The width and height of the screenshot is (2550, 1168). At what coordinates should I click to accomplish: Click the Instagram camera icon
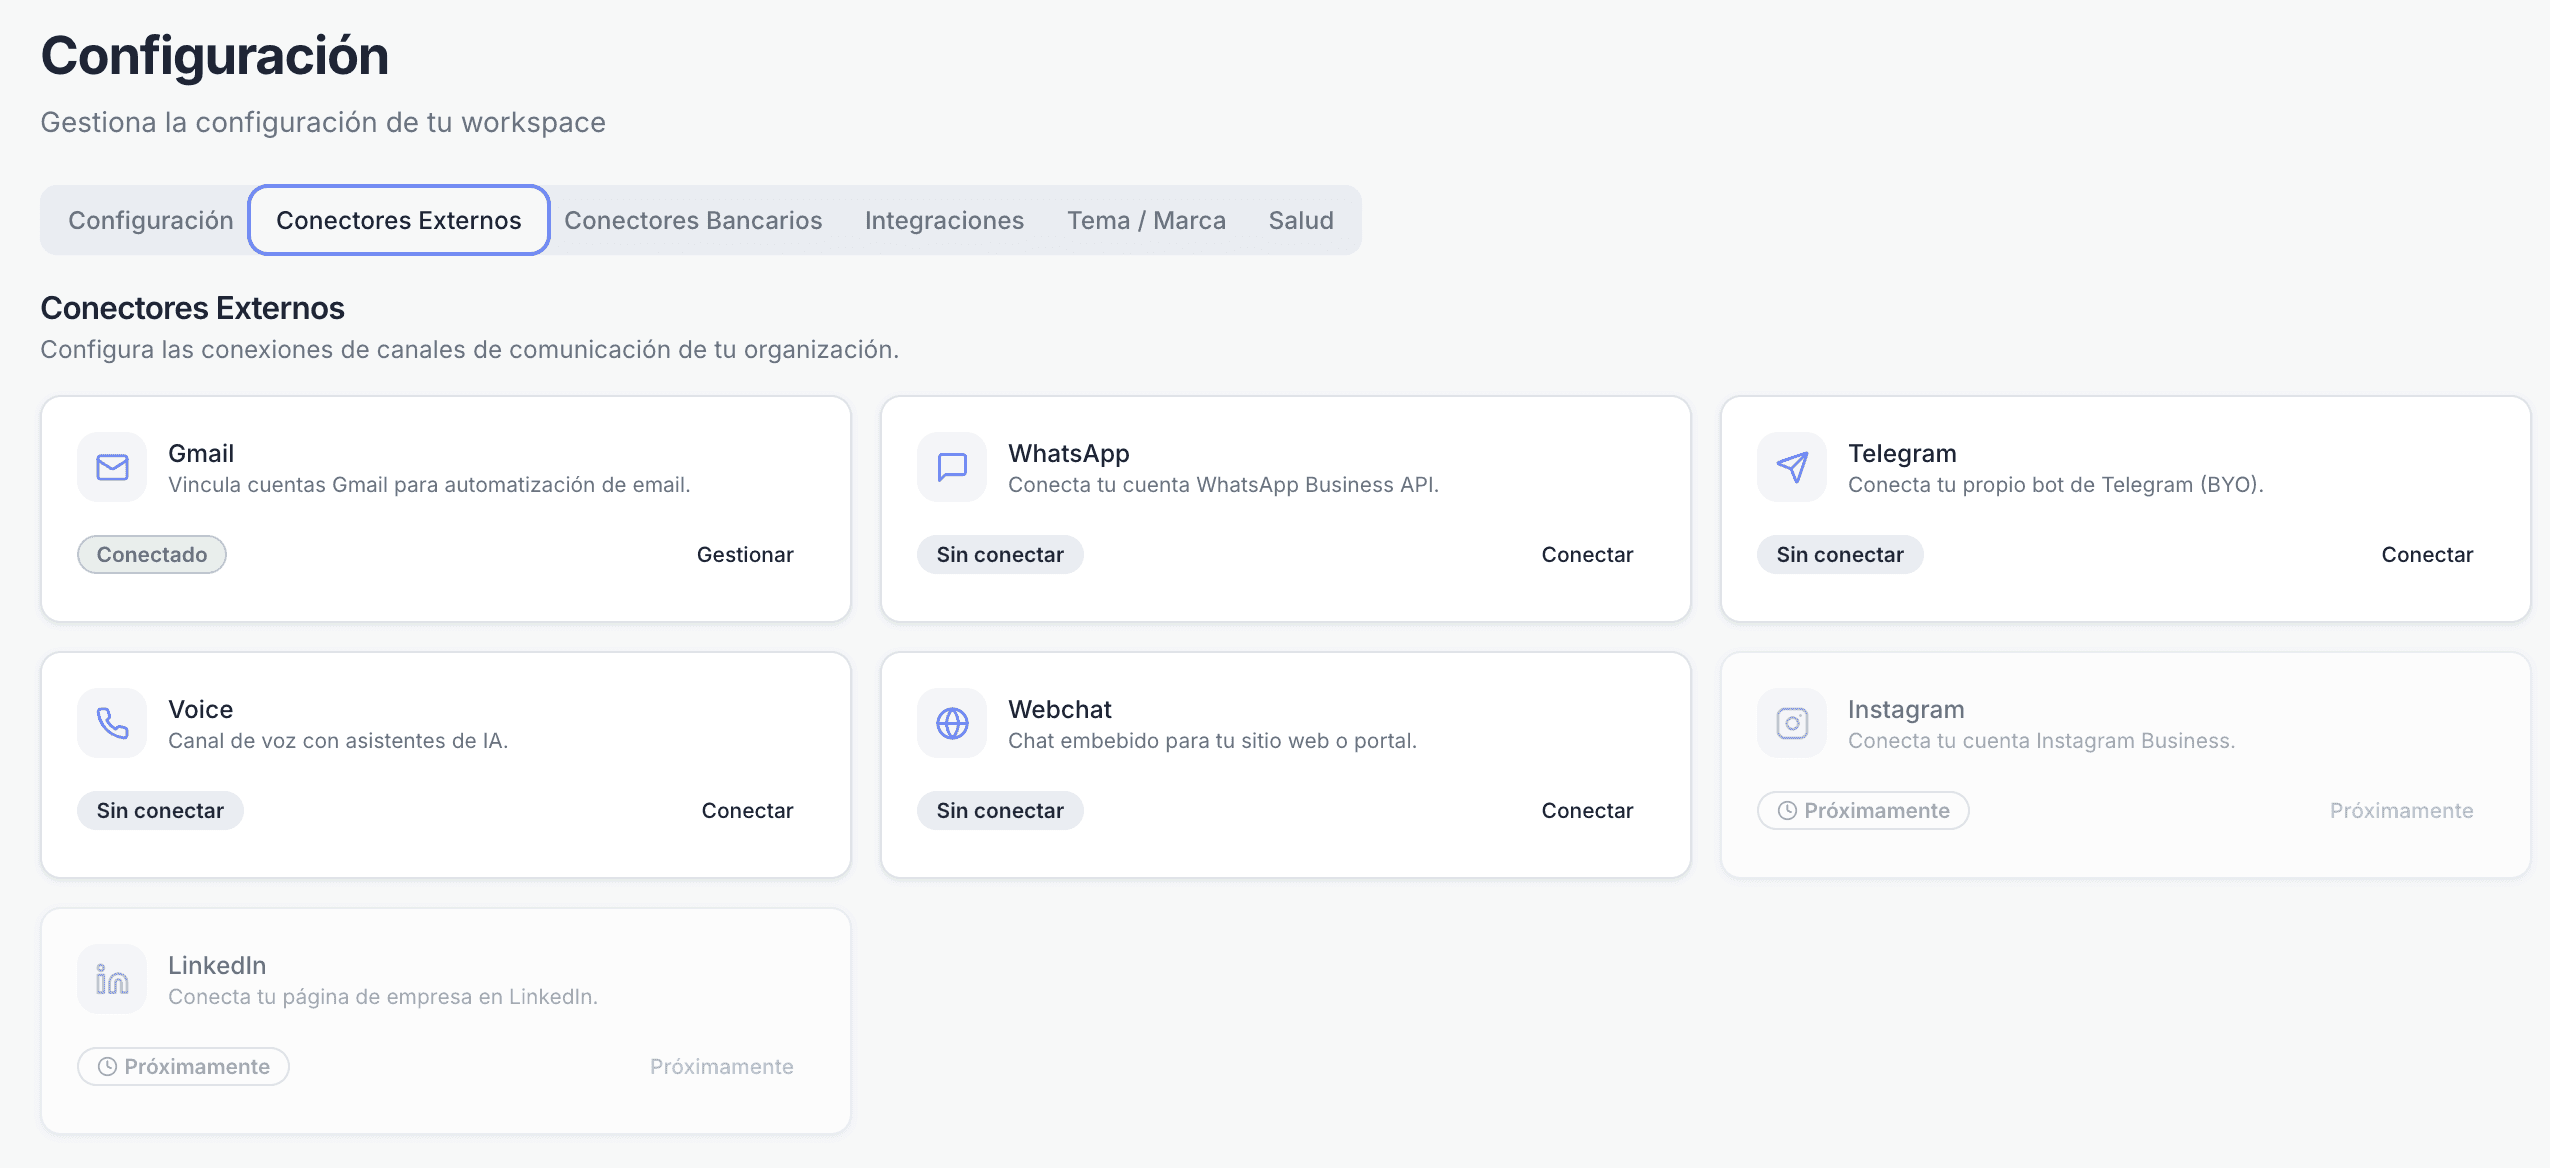(1792, 723)
